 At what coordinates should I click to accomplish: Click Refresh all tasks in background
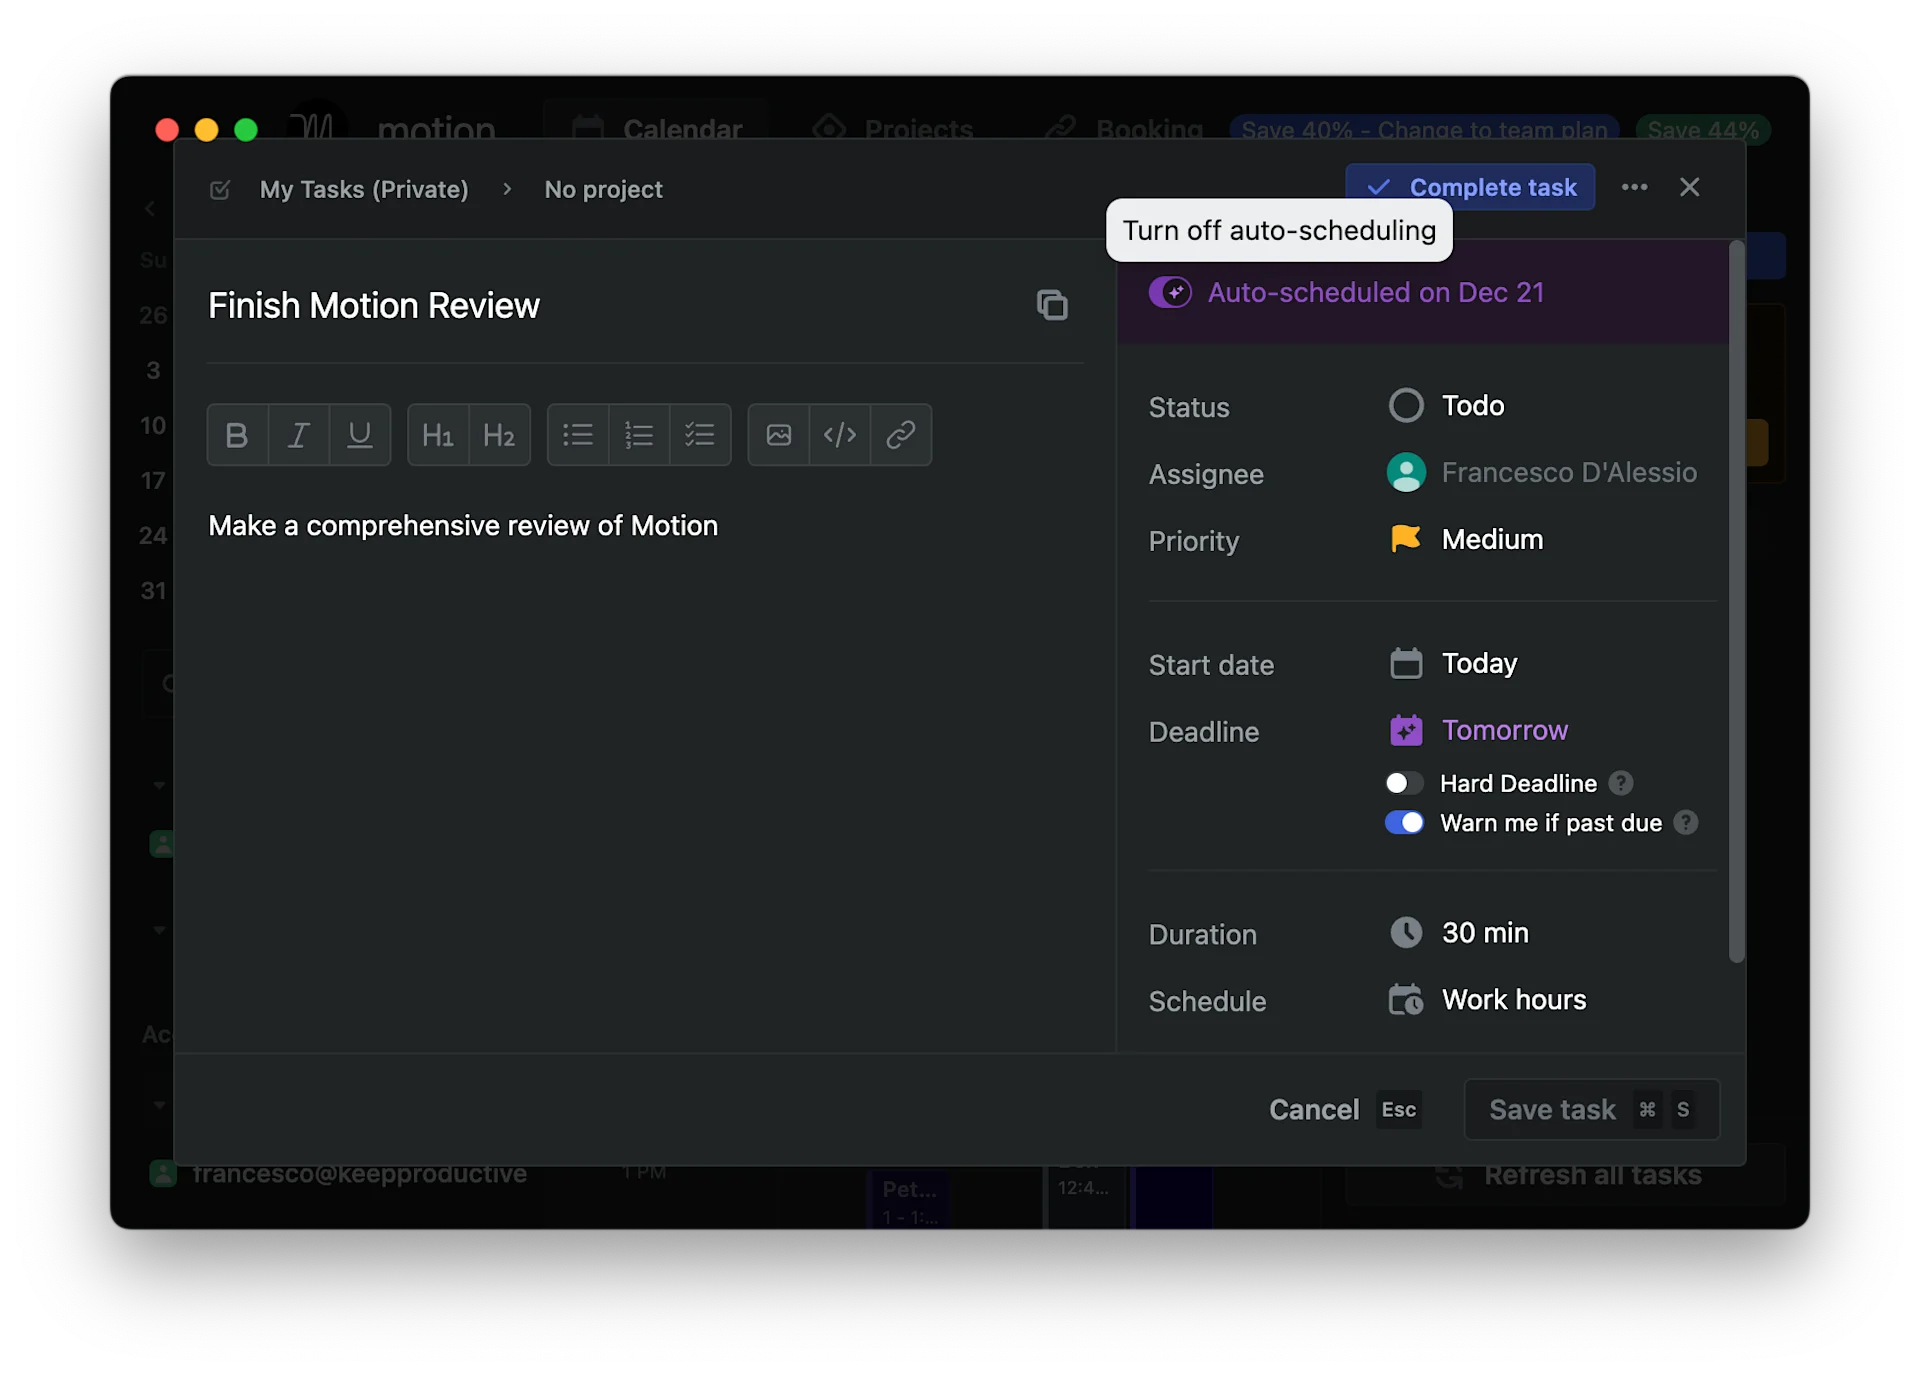[x=1566, y=1174]
